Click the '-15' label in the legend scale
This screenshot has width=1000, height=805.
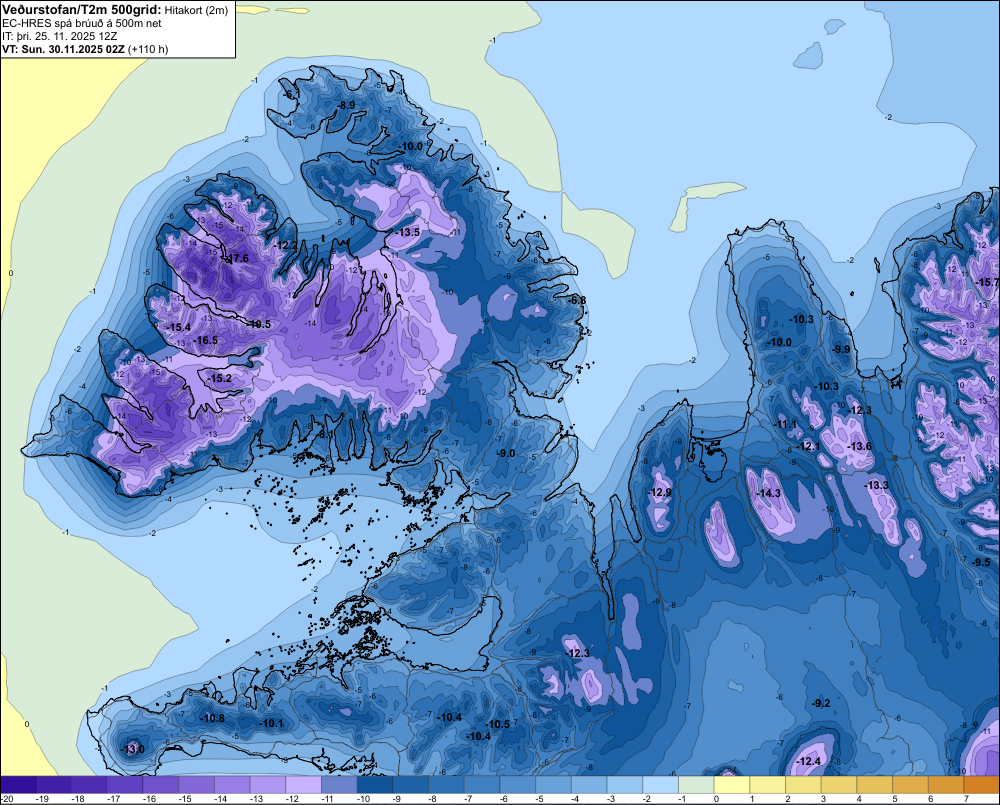tap(186, 799)
